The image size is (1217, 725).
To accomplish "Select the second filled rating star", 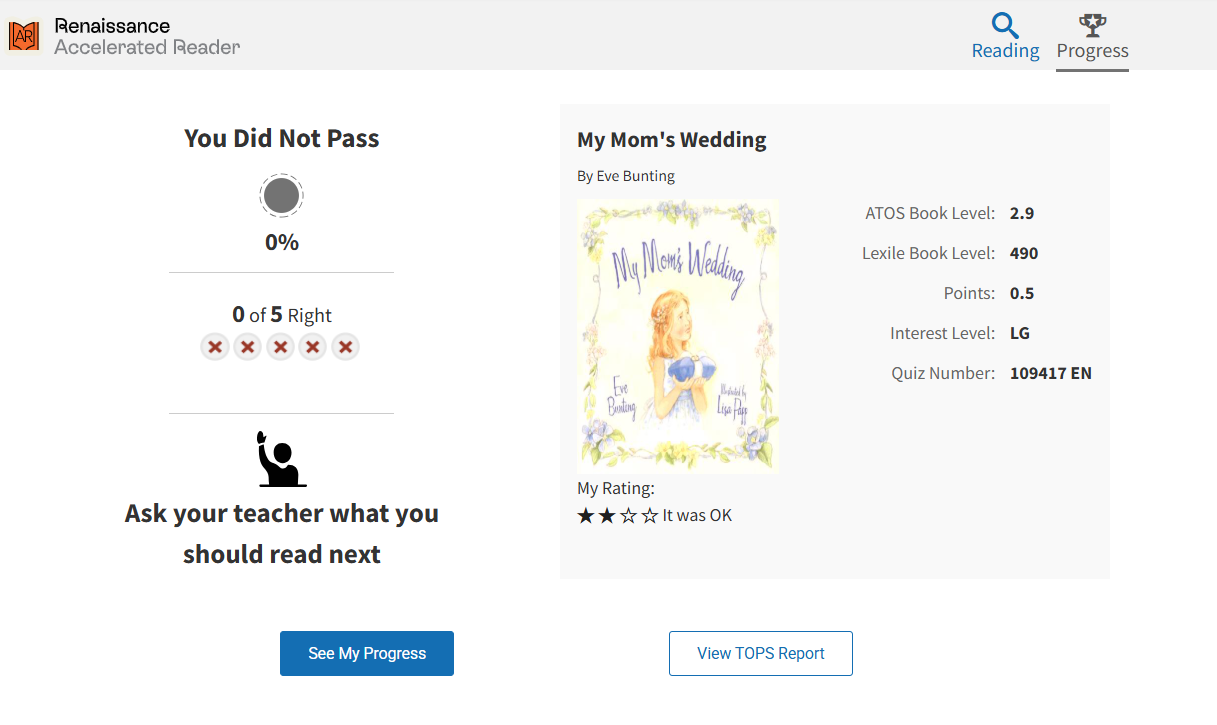I will tap(607, 516).
